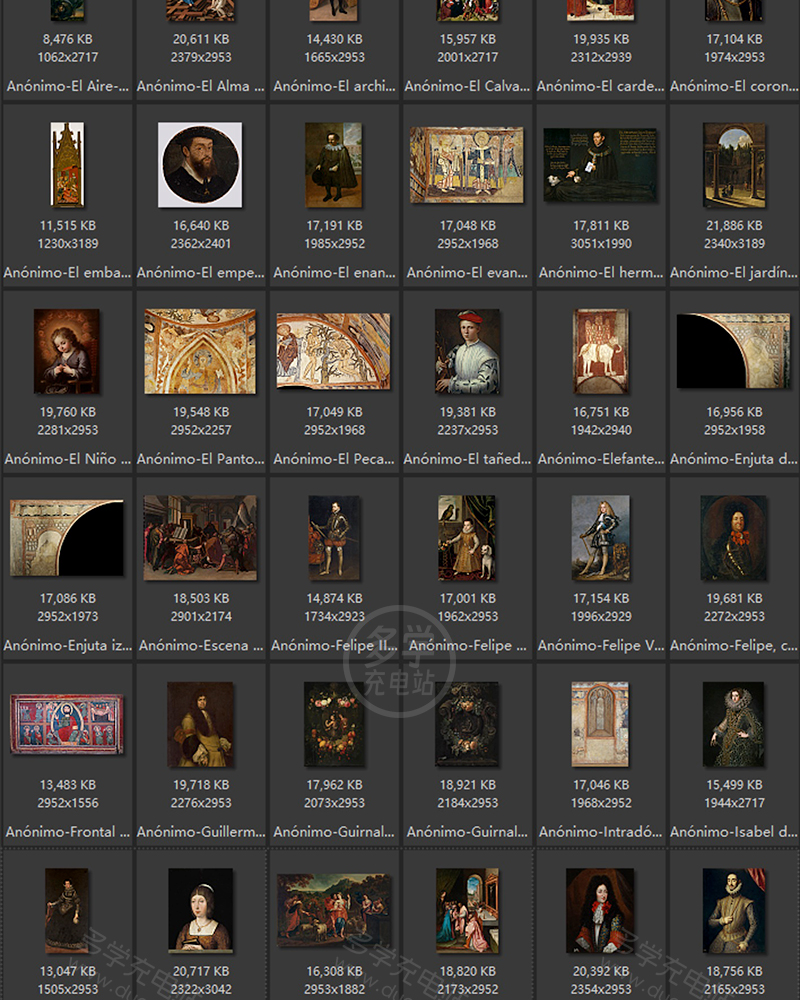Select the 17,962 KB Guirnal... flower garland thumbnail
This screenshot has height=1000, width=800.
(334, 724)
